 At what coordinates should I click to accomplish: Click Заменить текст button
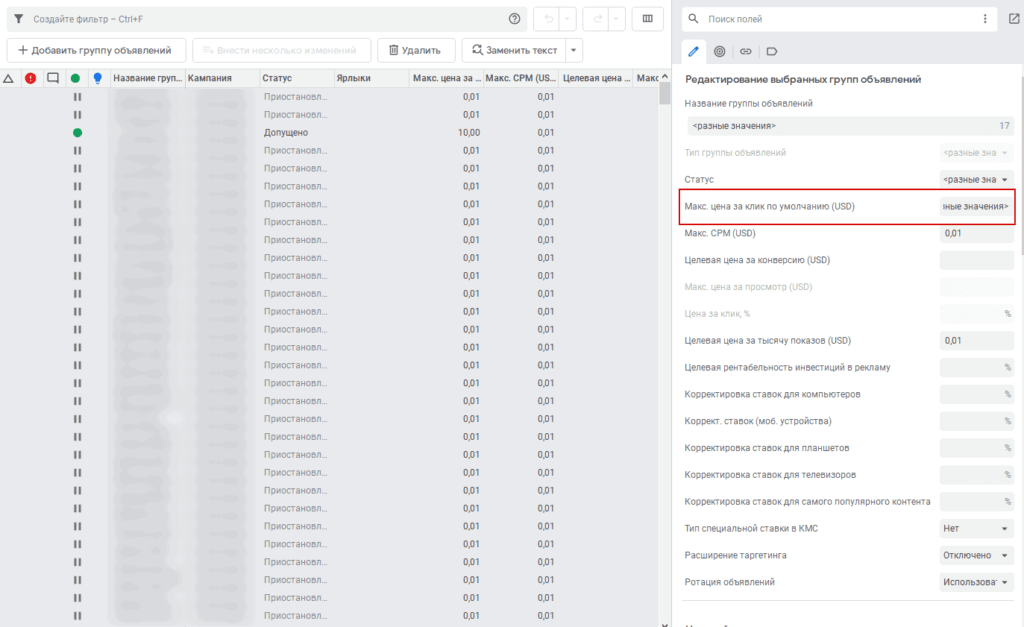click(513, 50)
